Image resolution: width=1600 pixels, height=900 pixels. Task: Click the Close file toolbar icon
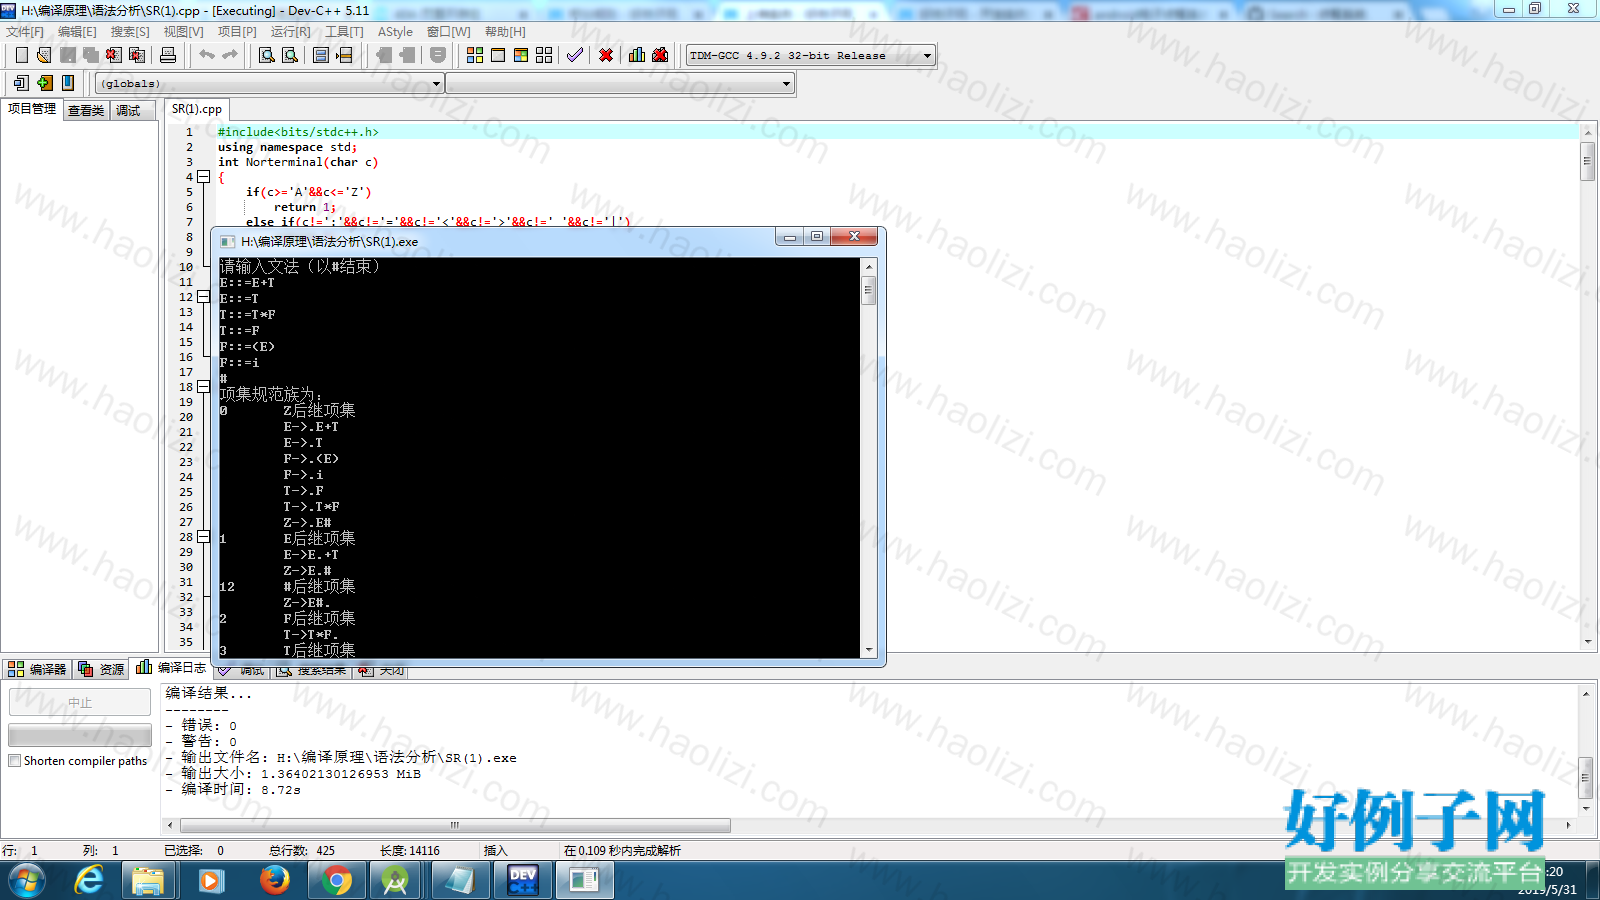point(114,55)
